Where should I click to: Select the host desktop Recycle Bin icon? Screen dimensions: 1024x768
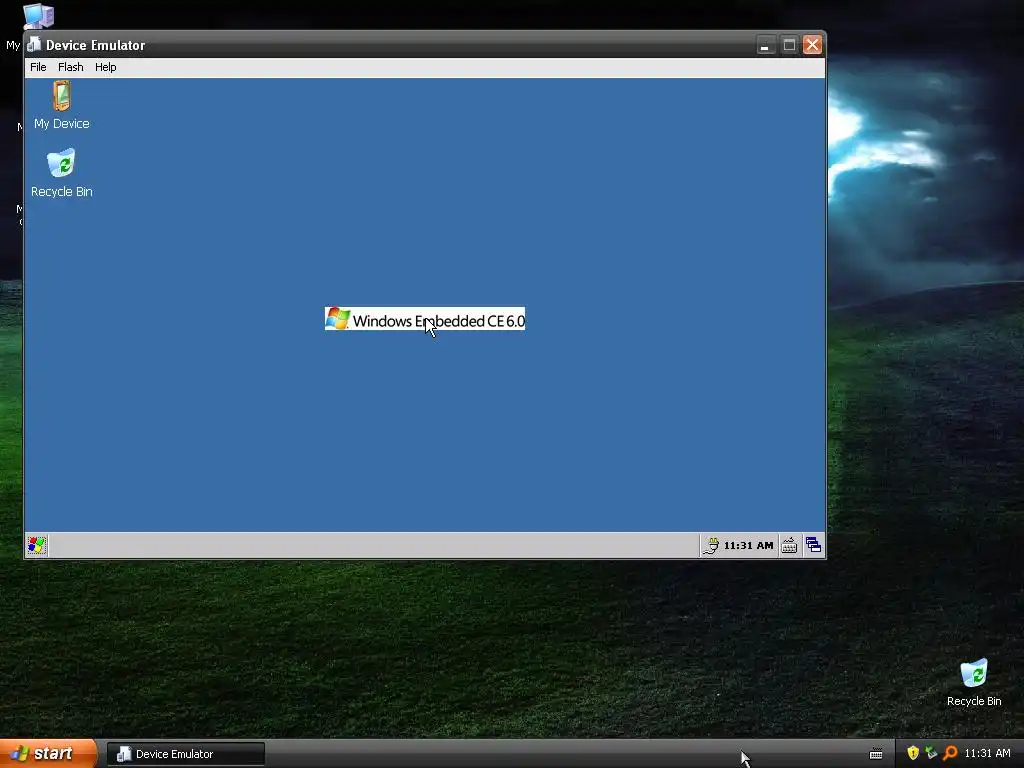pyautogui.click(x=974, y=683)
